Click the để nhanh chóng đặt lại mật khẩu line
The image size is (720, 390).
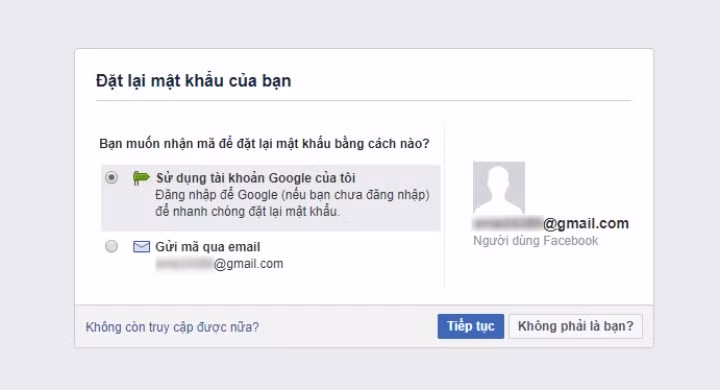pyautogui.click(x=248, y=211)
